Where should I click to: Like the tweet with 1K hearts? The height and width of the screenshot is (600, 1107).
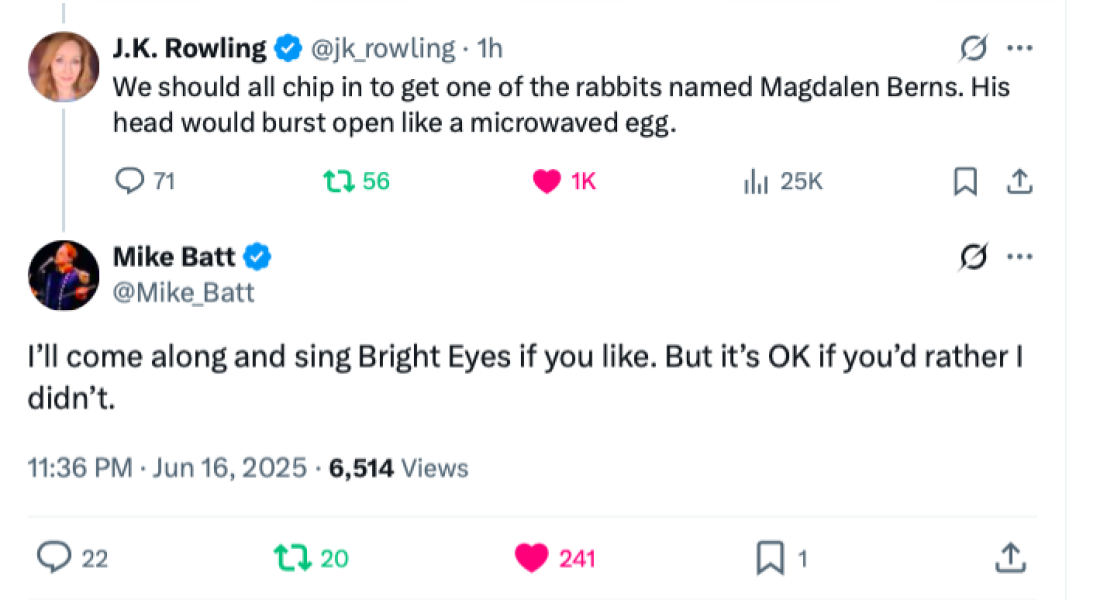pos(547,181)
